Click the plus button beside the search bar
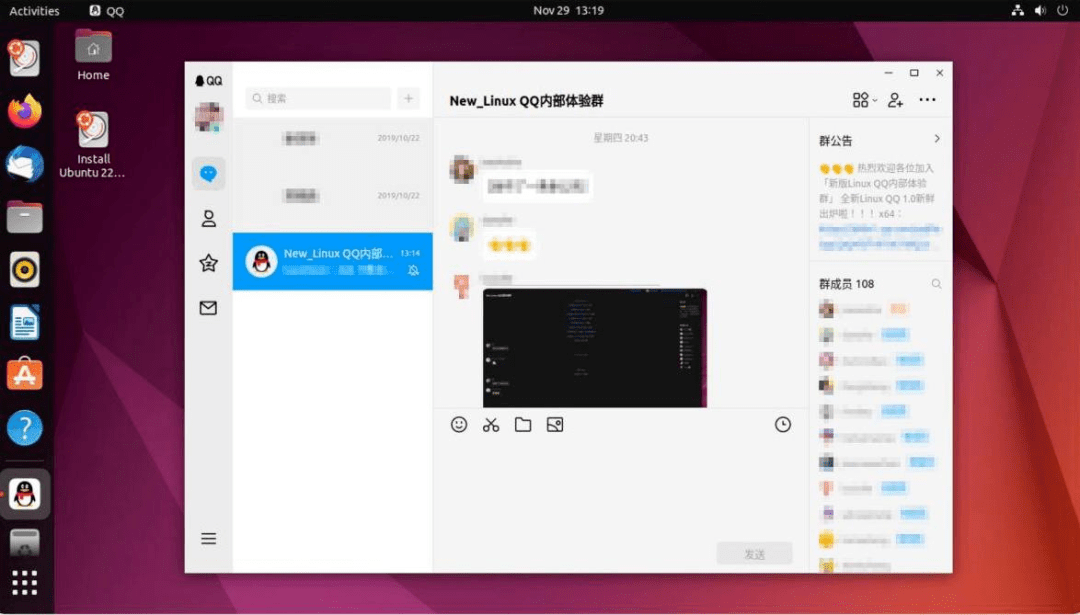 (x=408, y=98)
